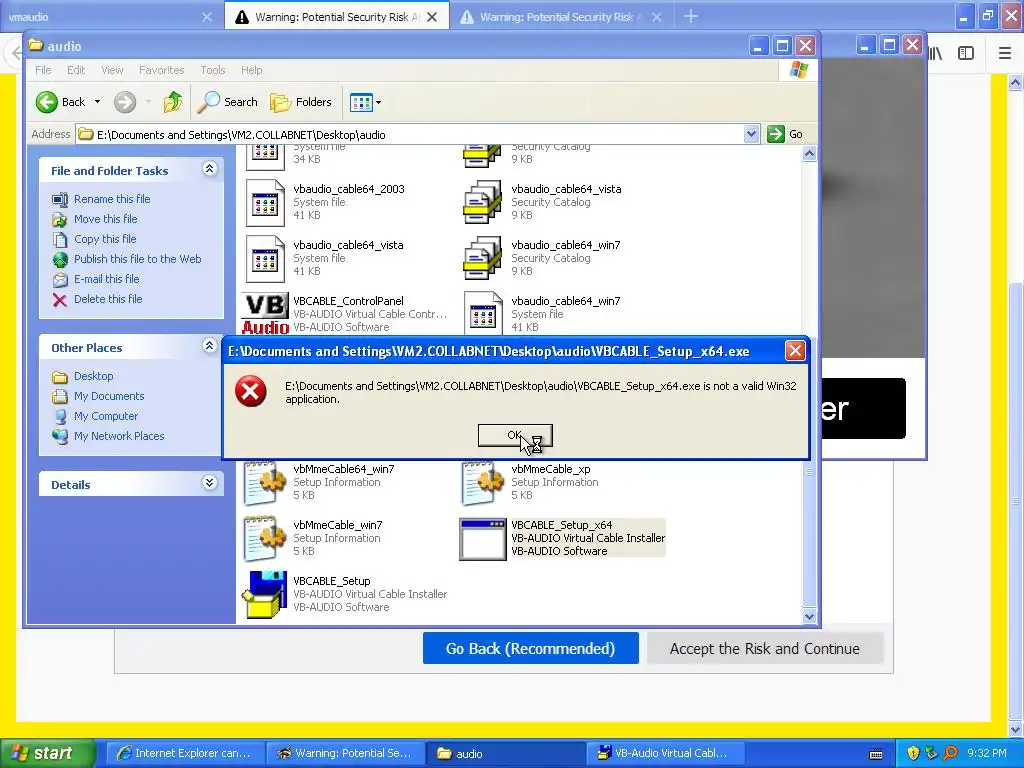Screen dimensions: 1024x768
Task: Open the View menu
Action: [x=112, y=70]
